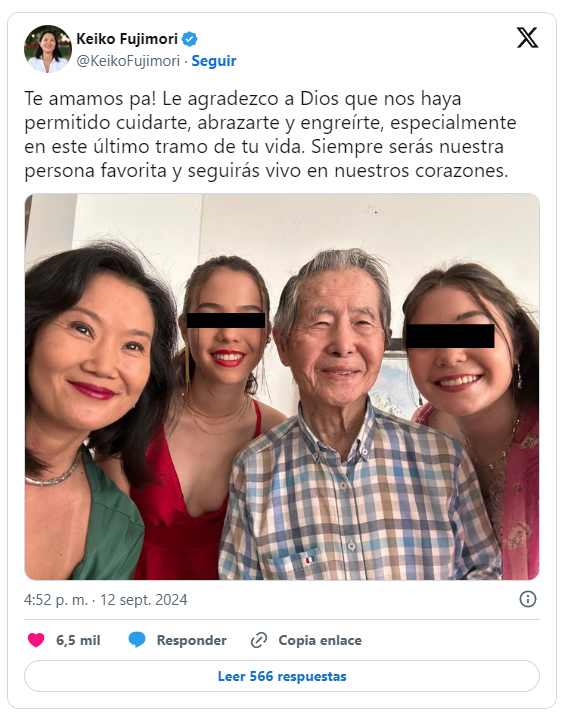Click the Keiko Fujimori display name
The width and height of the screenshot is (562, 717).
point(127,39)
